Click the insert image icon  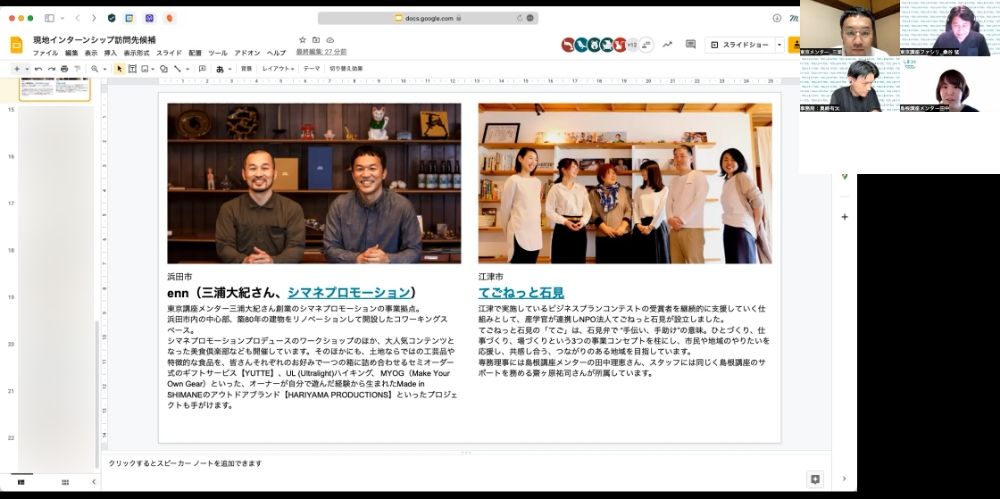(145, 69)
